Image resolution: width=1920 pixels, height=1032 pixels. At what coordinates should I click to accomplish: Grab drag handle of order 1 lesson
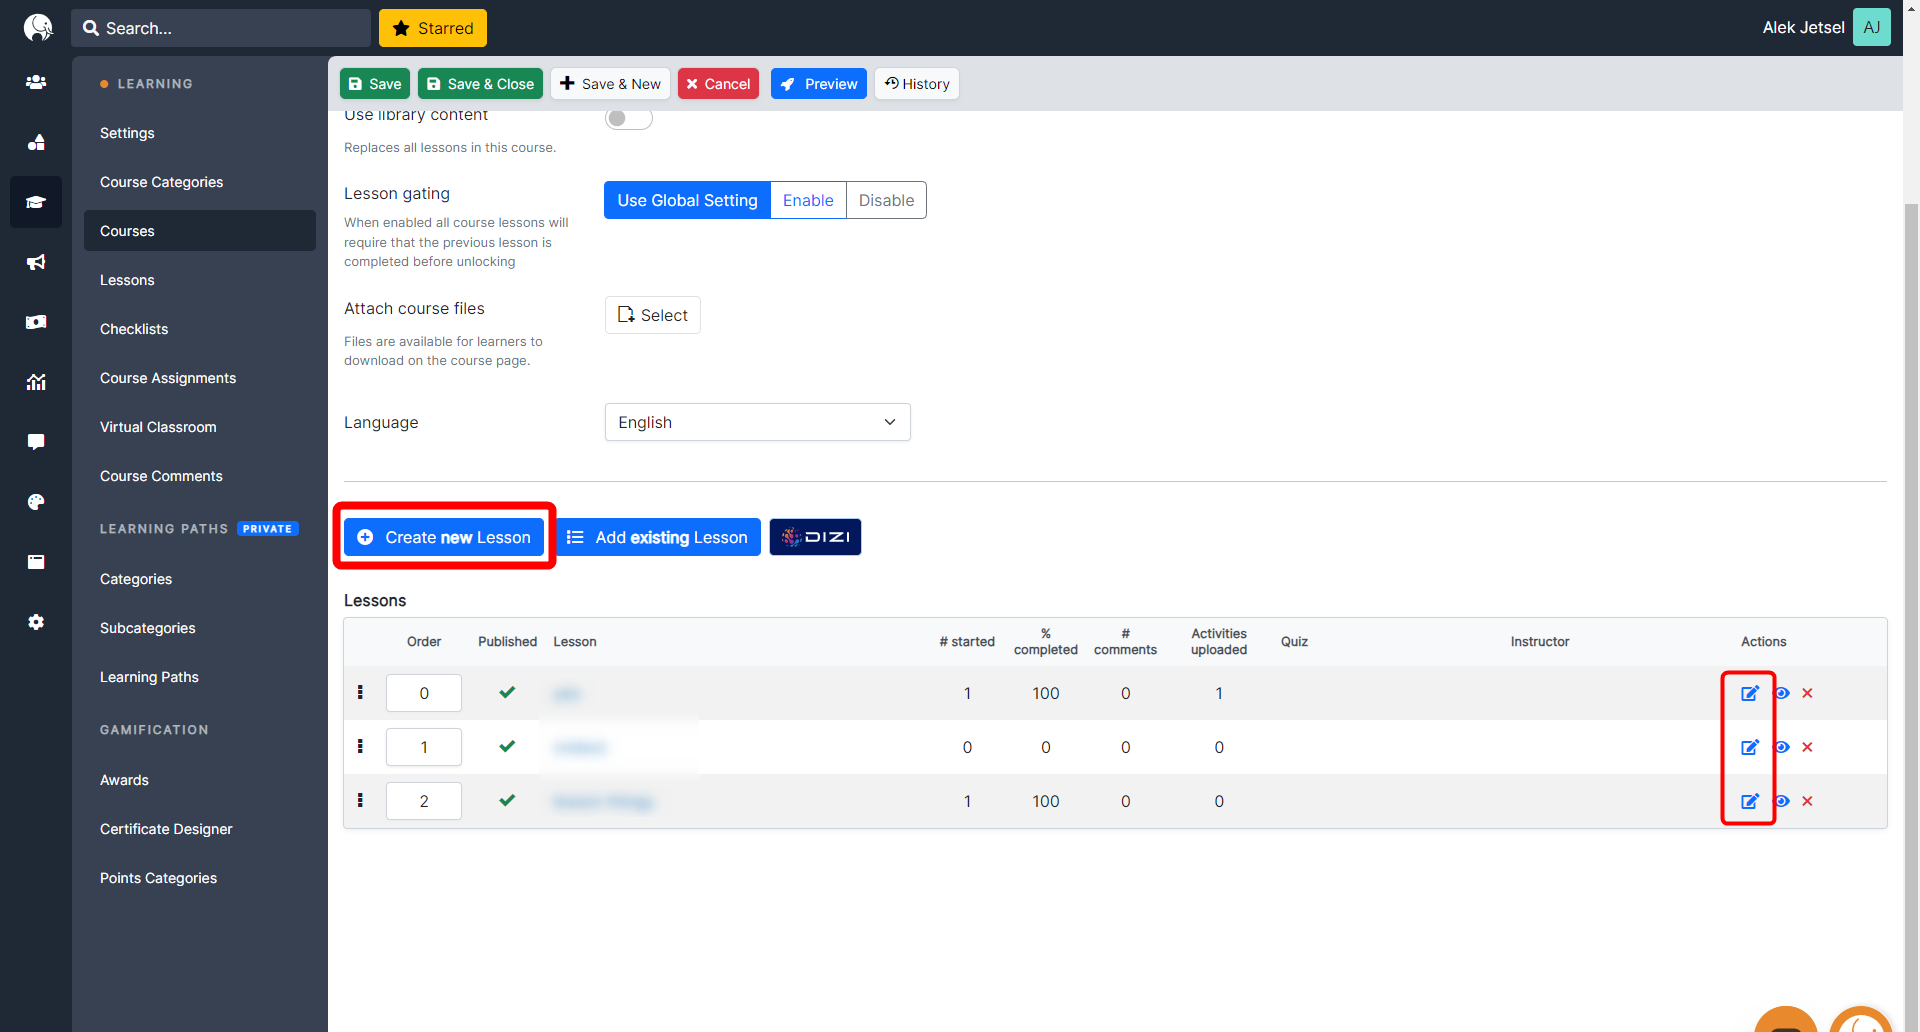click(x=360, y=746)
